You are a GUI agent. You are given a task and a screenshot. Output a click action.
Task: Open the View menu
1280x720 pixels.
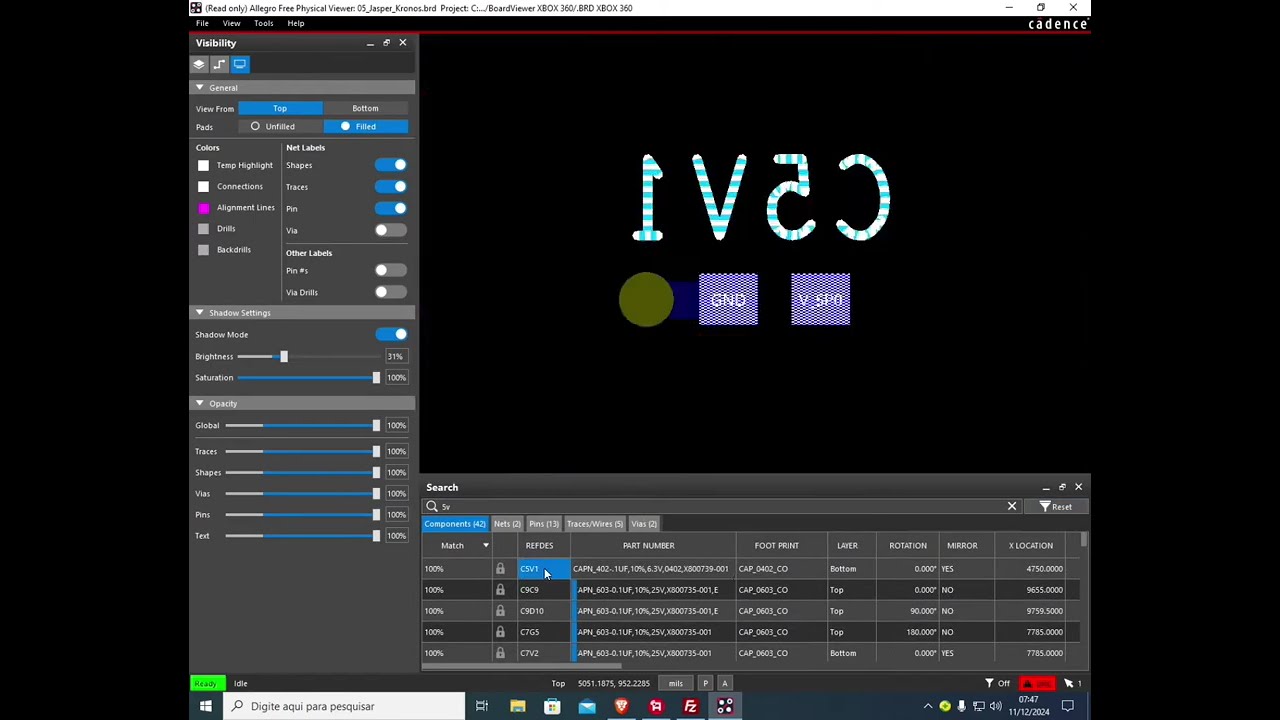pyautogui.click(x=231, y=23)
